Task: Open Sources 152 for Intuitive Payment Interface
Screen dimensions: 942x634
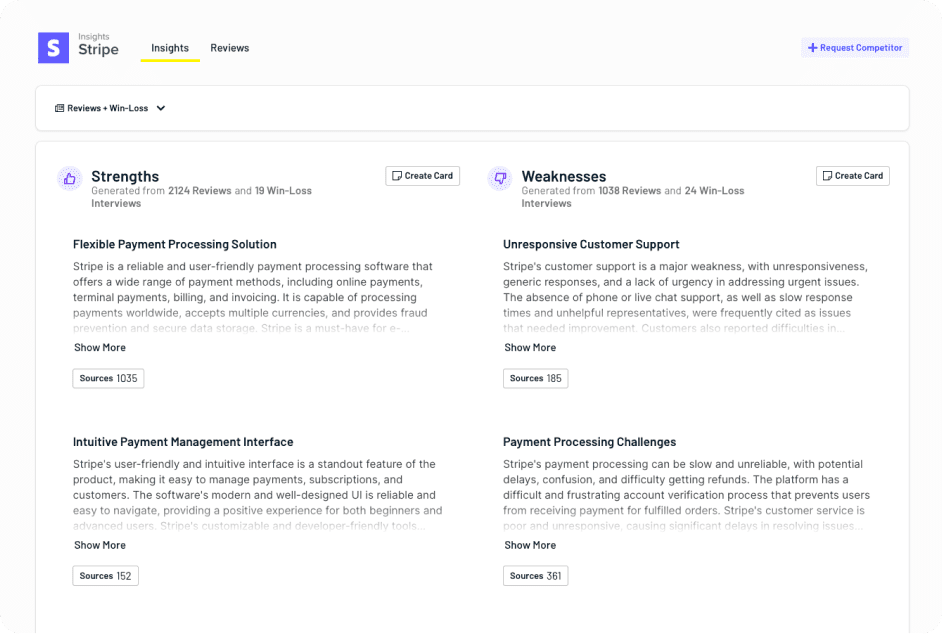Action: tap(105, 576)
